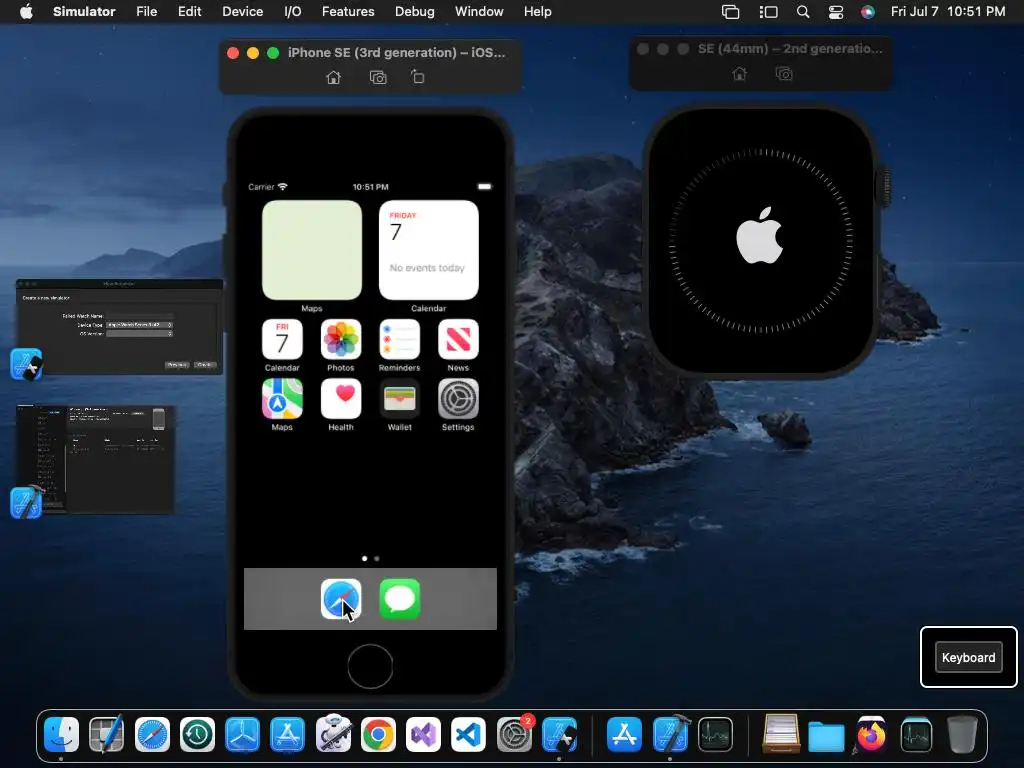
Task: Click the Rotate device icon in iPhone SE toolbar
Action: (x=418, y=78)
